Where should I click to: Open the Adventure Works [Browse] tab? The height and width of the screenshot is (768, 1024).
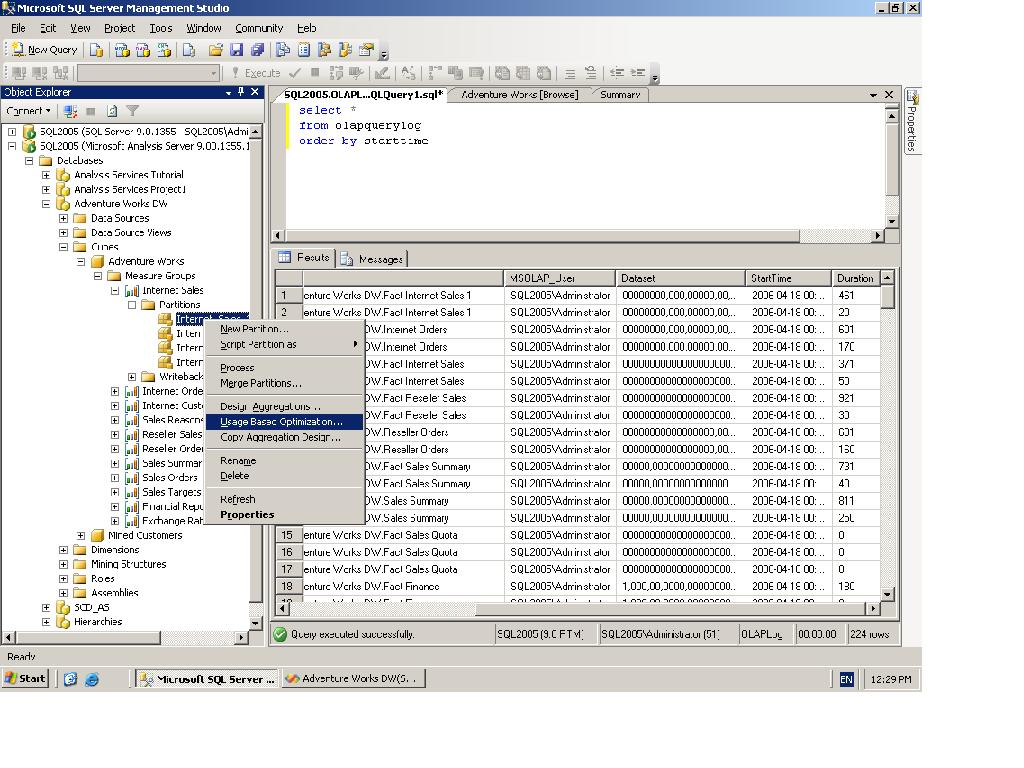click(519, 95)
